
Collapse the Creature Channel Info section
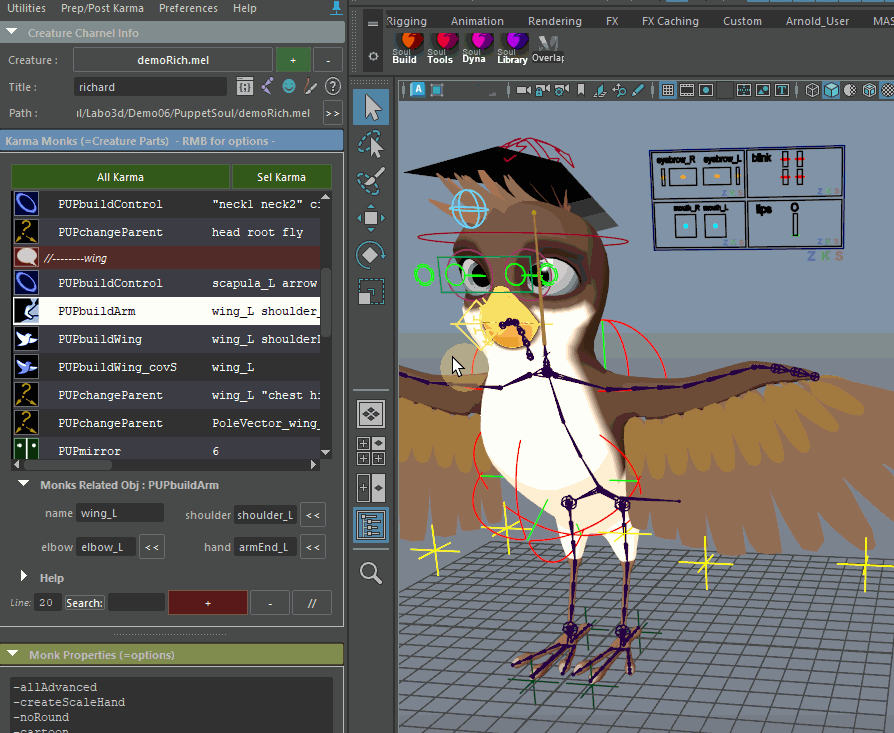click(12, 32)
